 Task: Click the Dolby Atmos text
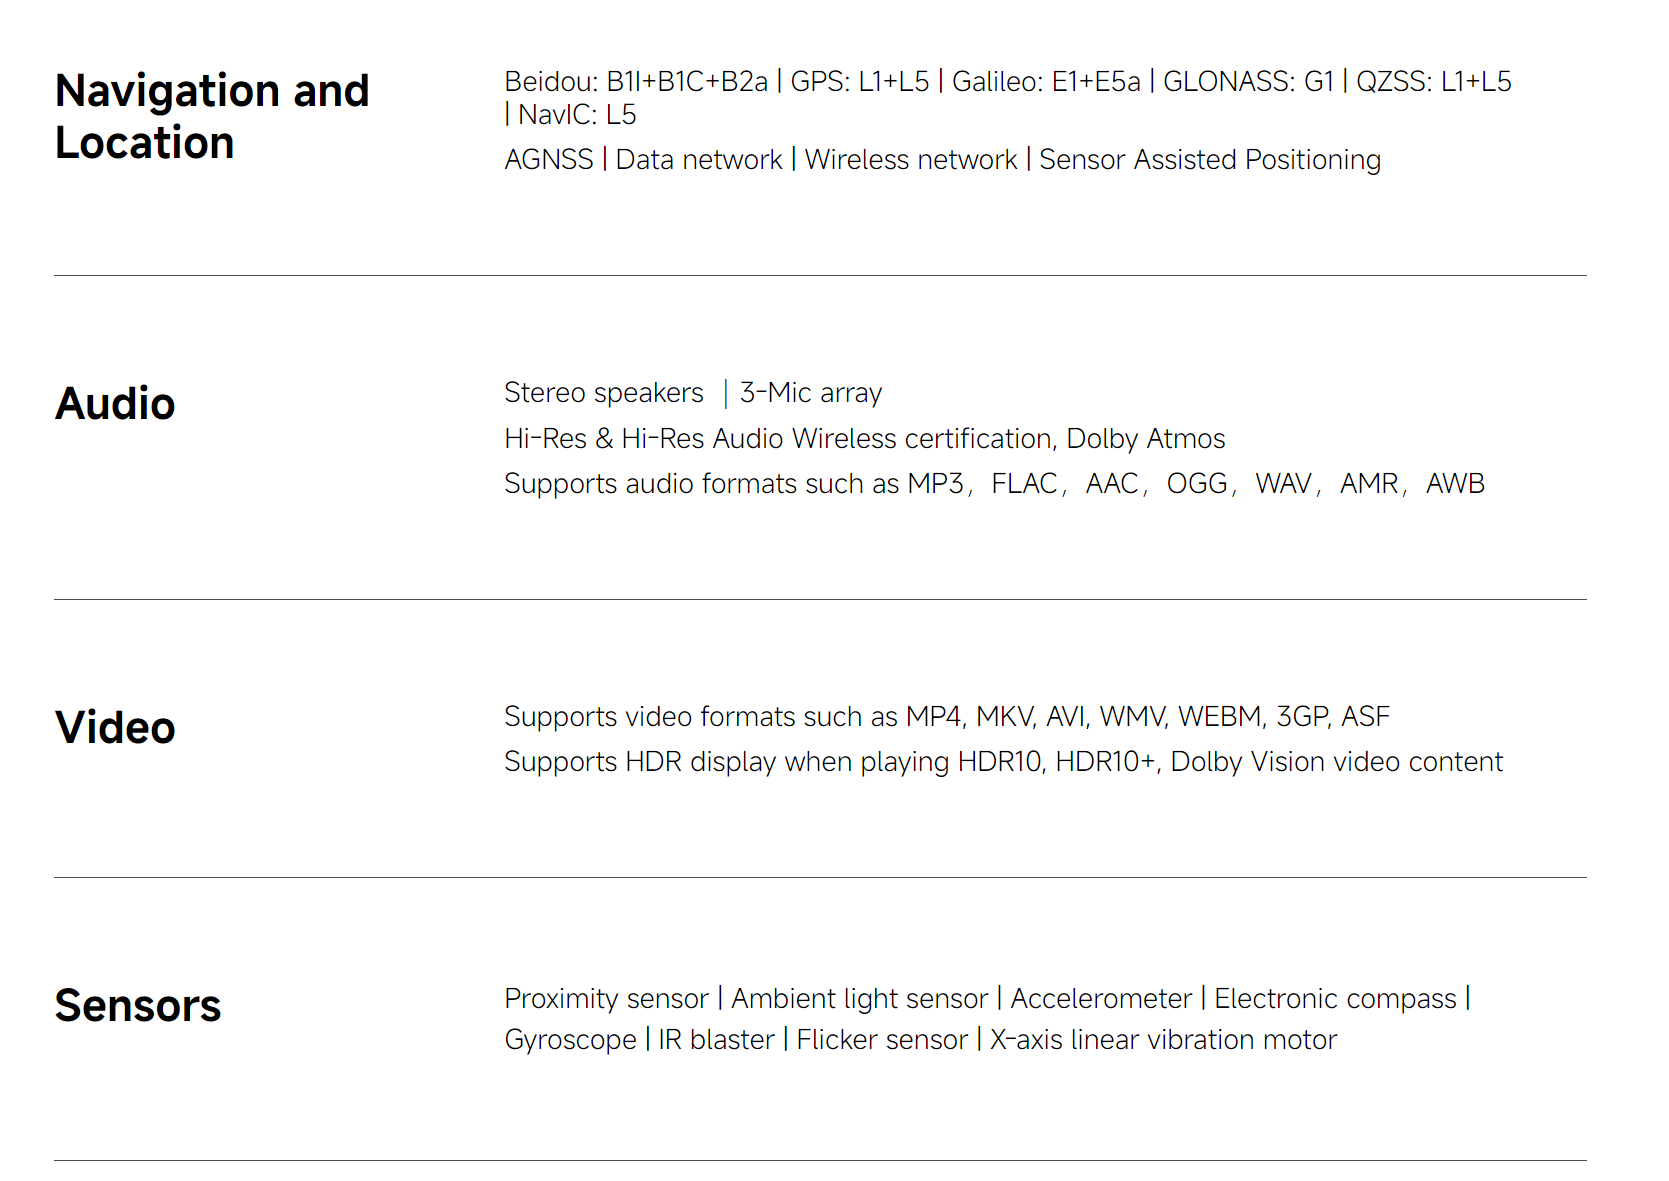[1146, 439]
